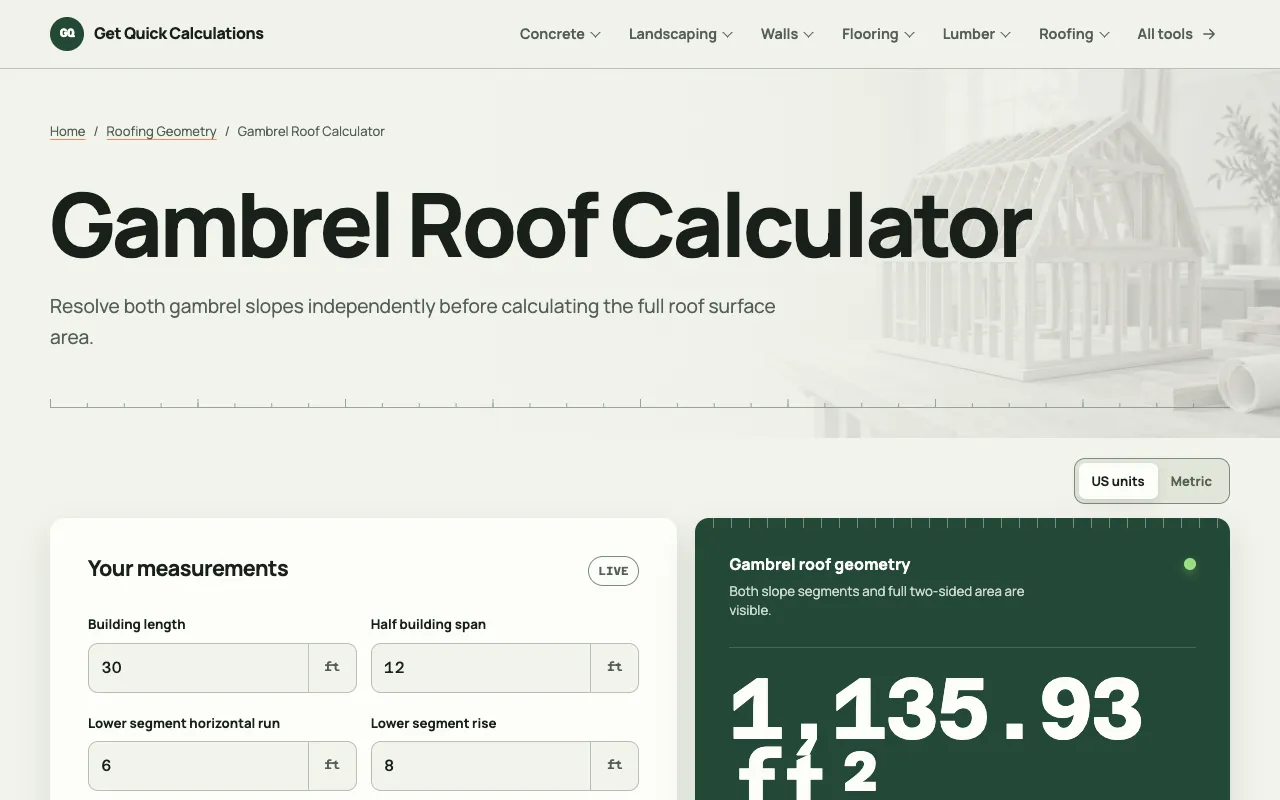
Task: Expand the Flooring menu chevron
Action: pyautogui.click(x=910, y=35)
